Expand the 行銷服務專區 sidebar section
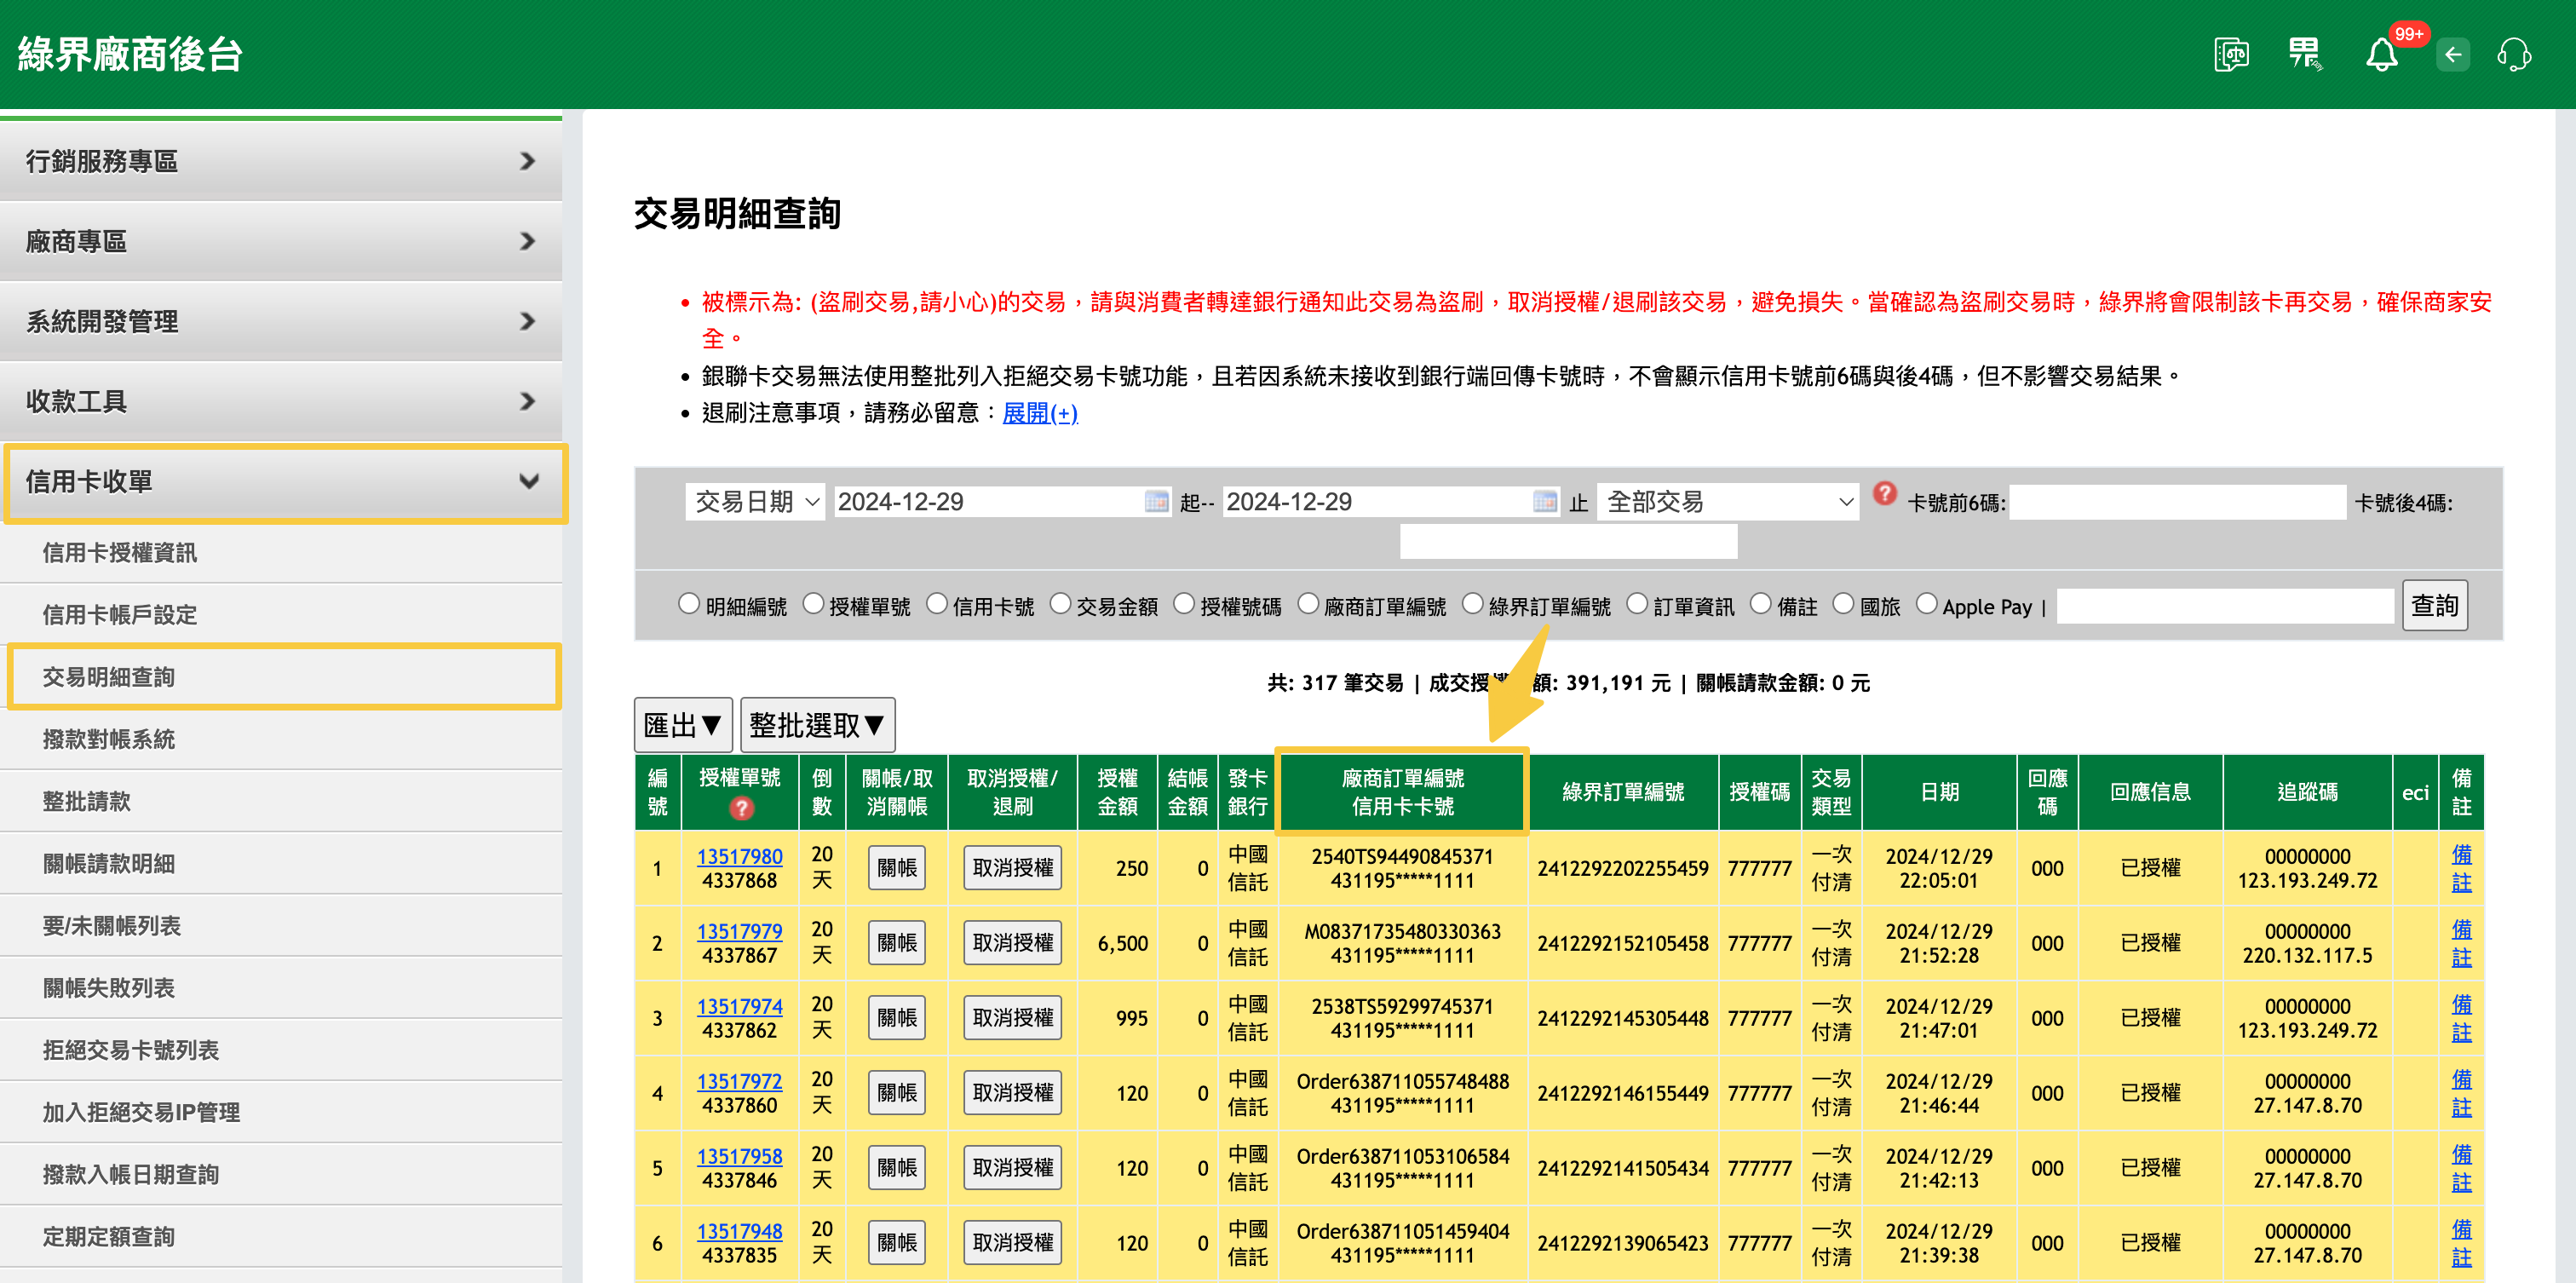This screenshot has height=1283, width=2576. coord(281,161)
